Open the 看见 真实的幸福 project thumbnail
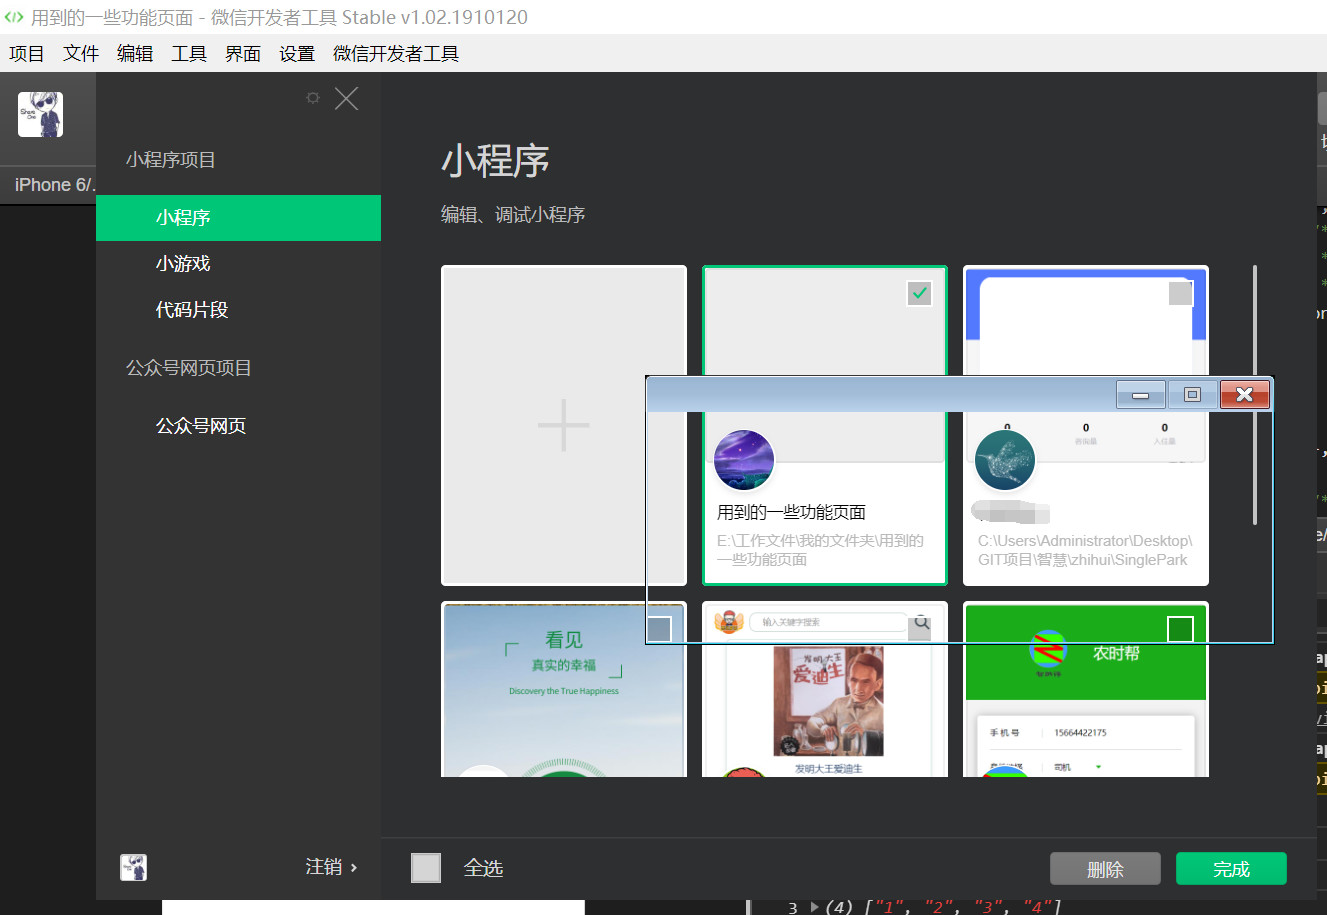Image resolution: width=1327 pixels, height=915 pixels. 564,690
